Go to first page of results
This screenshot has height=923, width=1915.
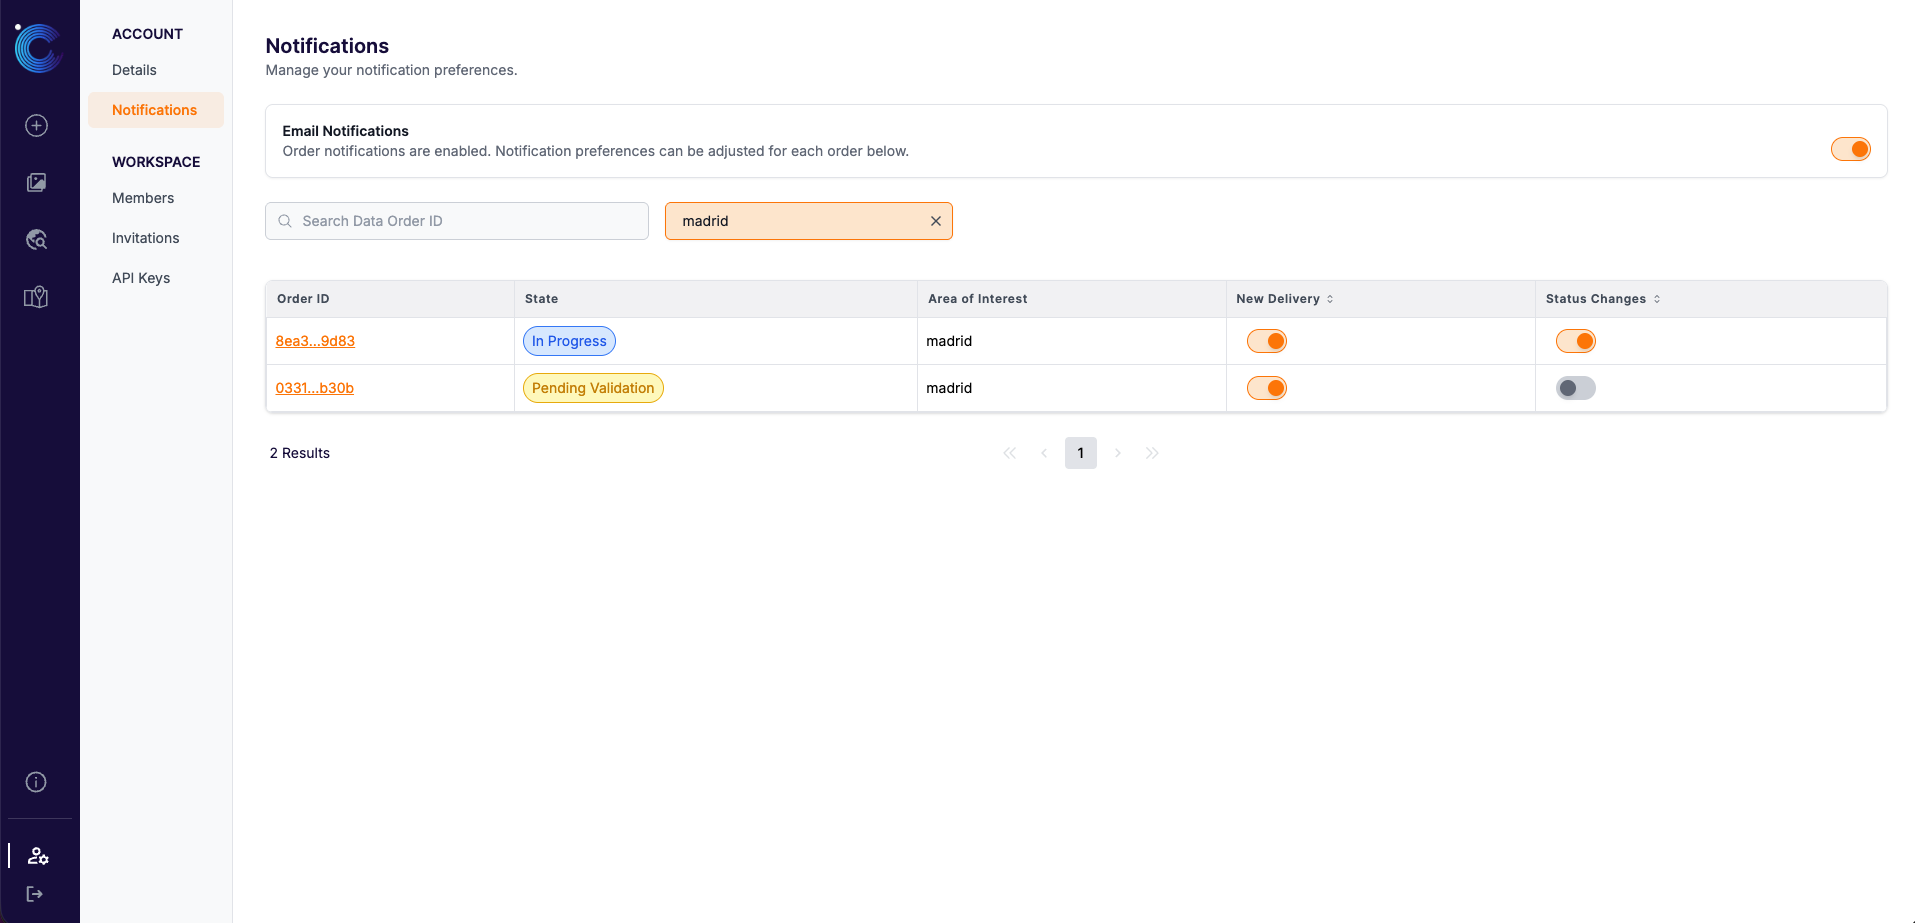pos(1010,453)
